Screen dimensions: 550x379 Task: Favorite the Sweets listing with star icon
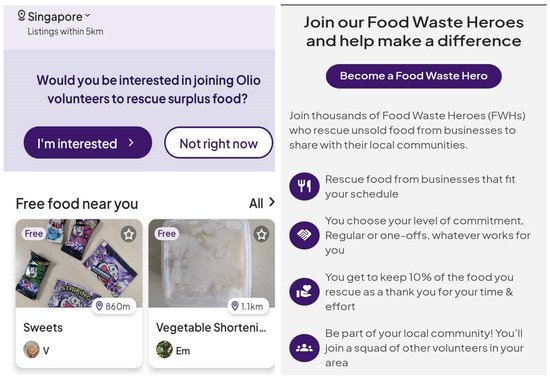[129, 234]
